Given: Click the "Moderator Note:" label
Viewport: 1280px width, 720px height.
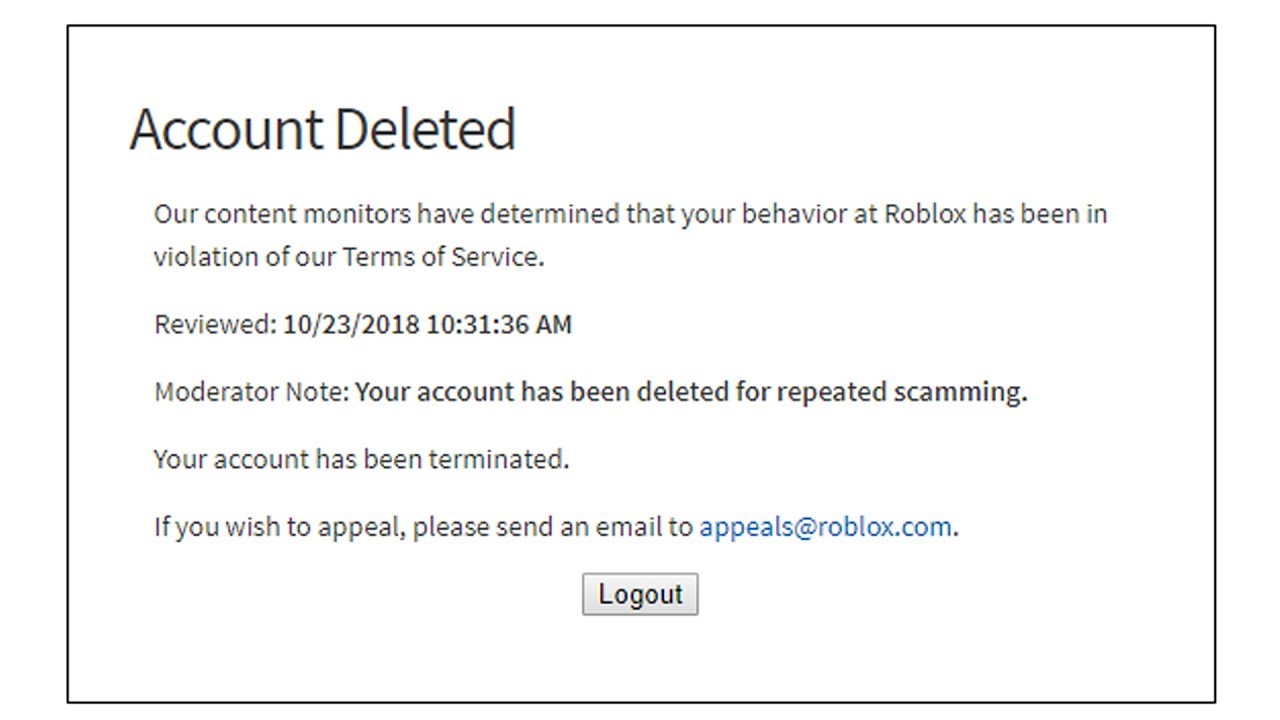Looking at the screenshot, I should [251, 391].
